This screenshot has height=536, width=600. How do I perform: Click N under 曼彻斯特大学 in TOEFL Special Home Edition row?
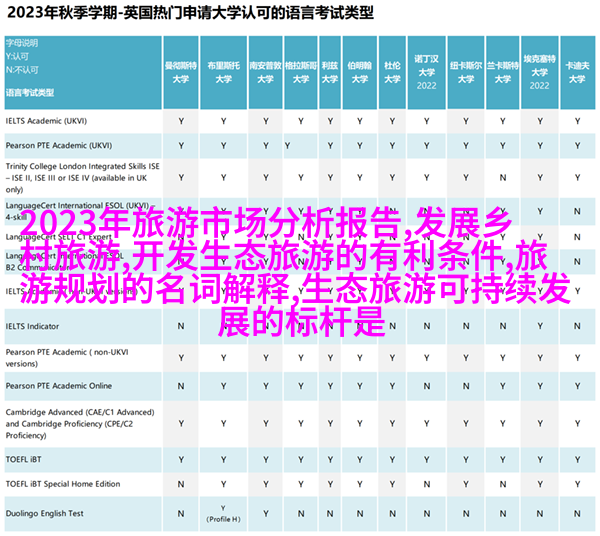click(181, 484)
